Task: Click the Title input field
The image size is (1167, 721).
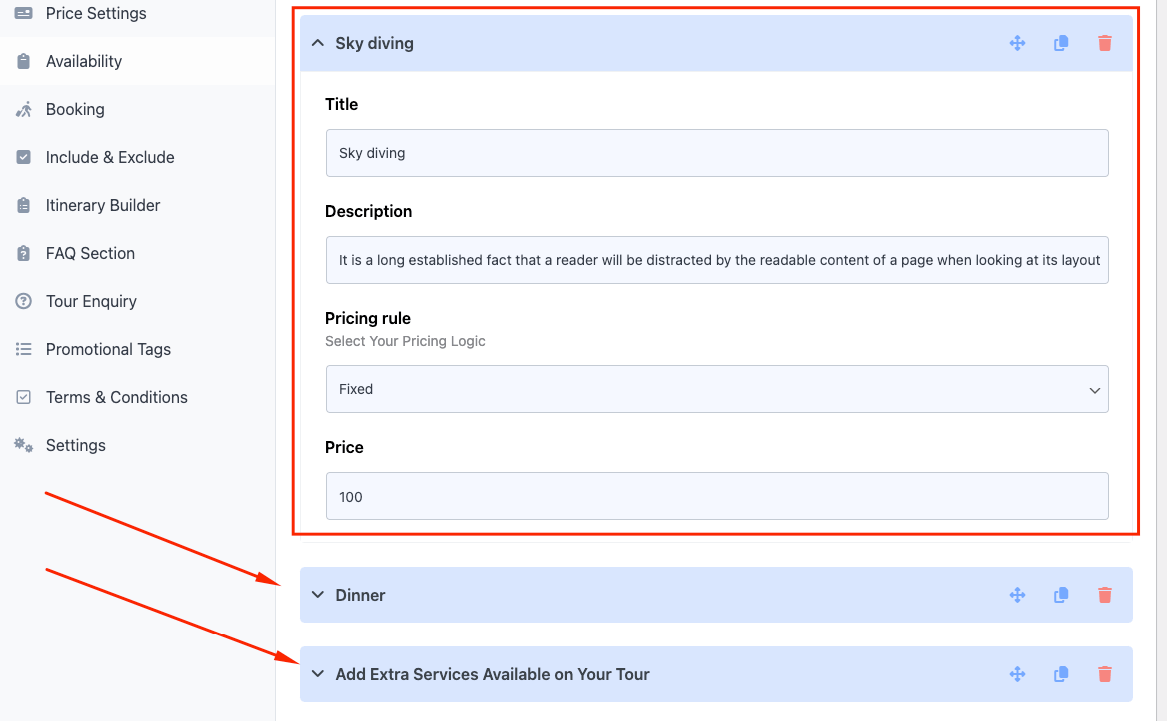Action: tap(717, 153)
